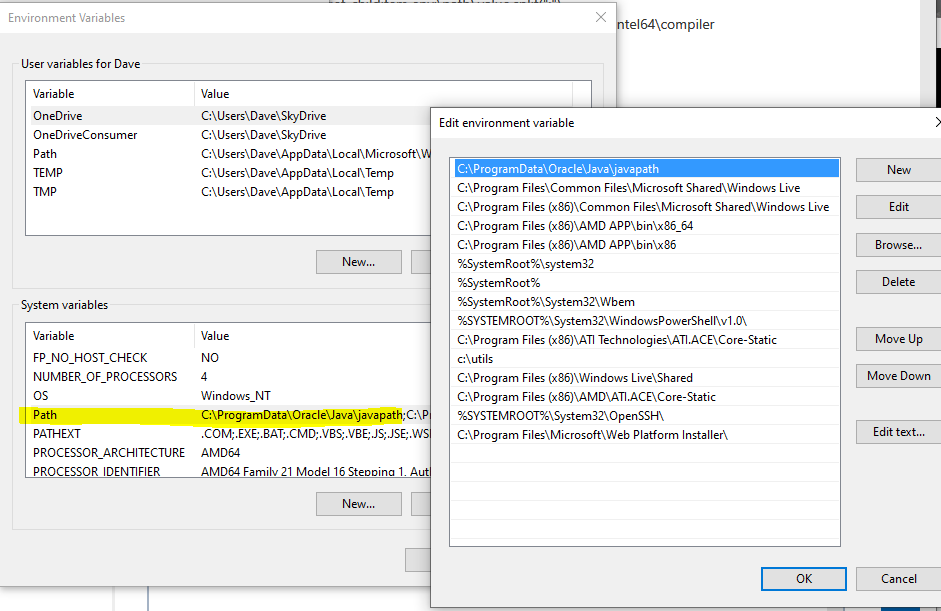Select the PROCESSOR_ARCHITECTURE system variable

(x=109, y=453)
